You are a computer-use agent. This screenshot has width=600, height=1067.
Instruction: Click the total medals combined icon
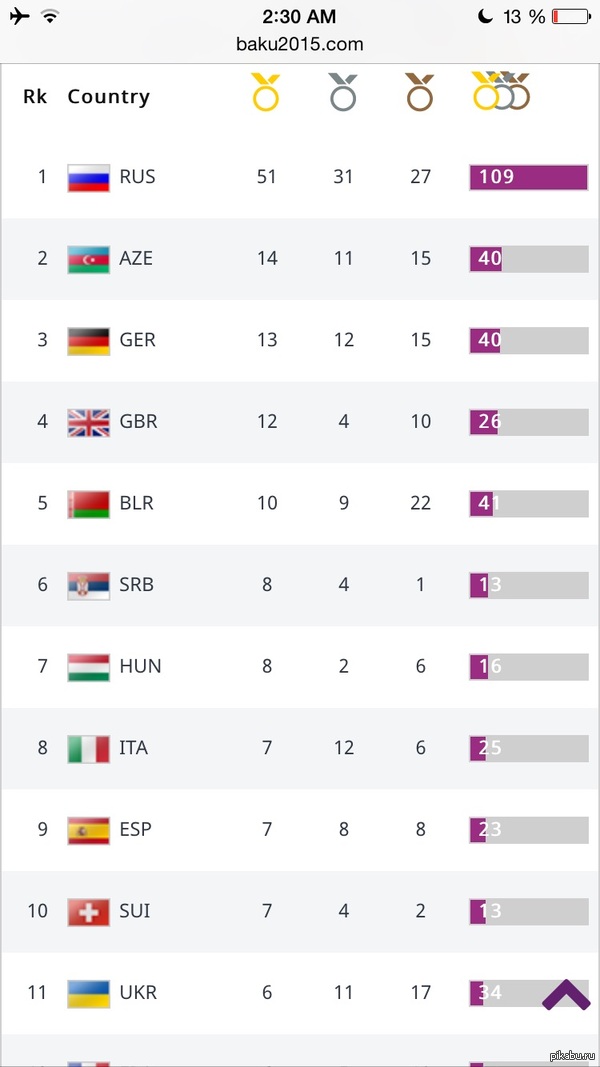coord(501,92)
